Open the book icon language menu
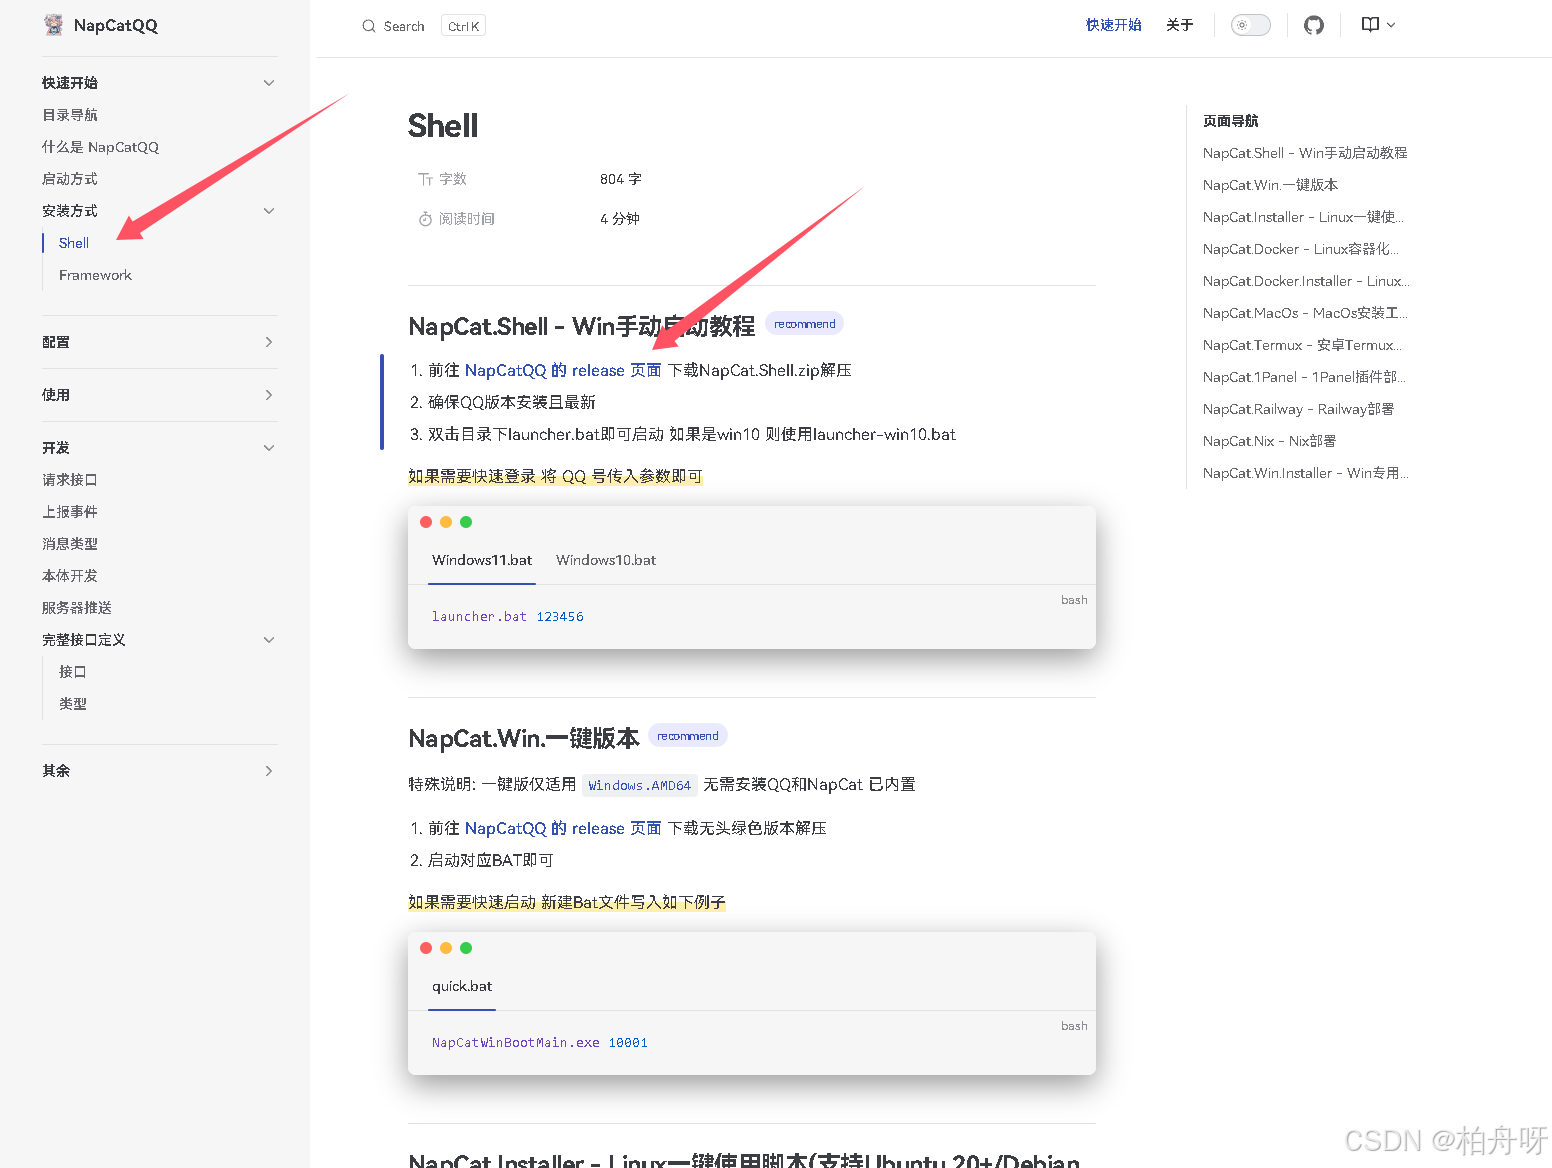The height and width of the screenshot is (1168, 1552). [x=1378, y=25]
